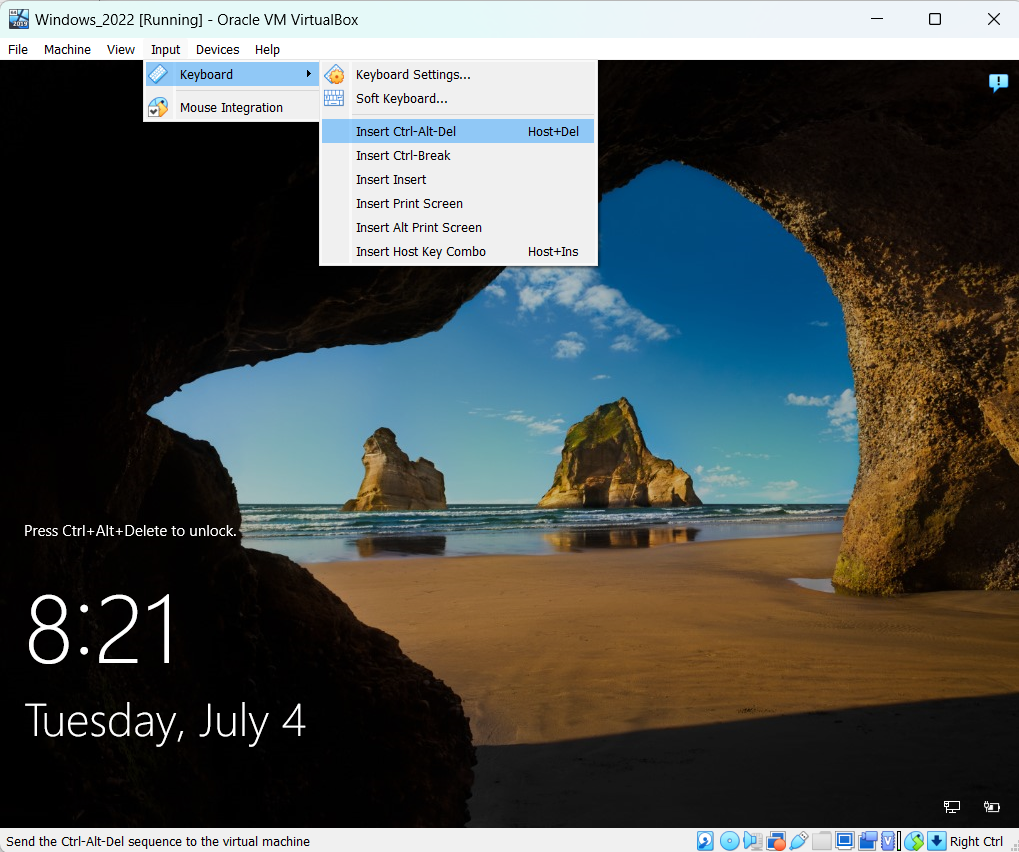The height and width of the screenshot is (852, 1019).
Task: Open the USB devices status icon
Action: (x=799, y=841)
